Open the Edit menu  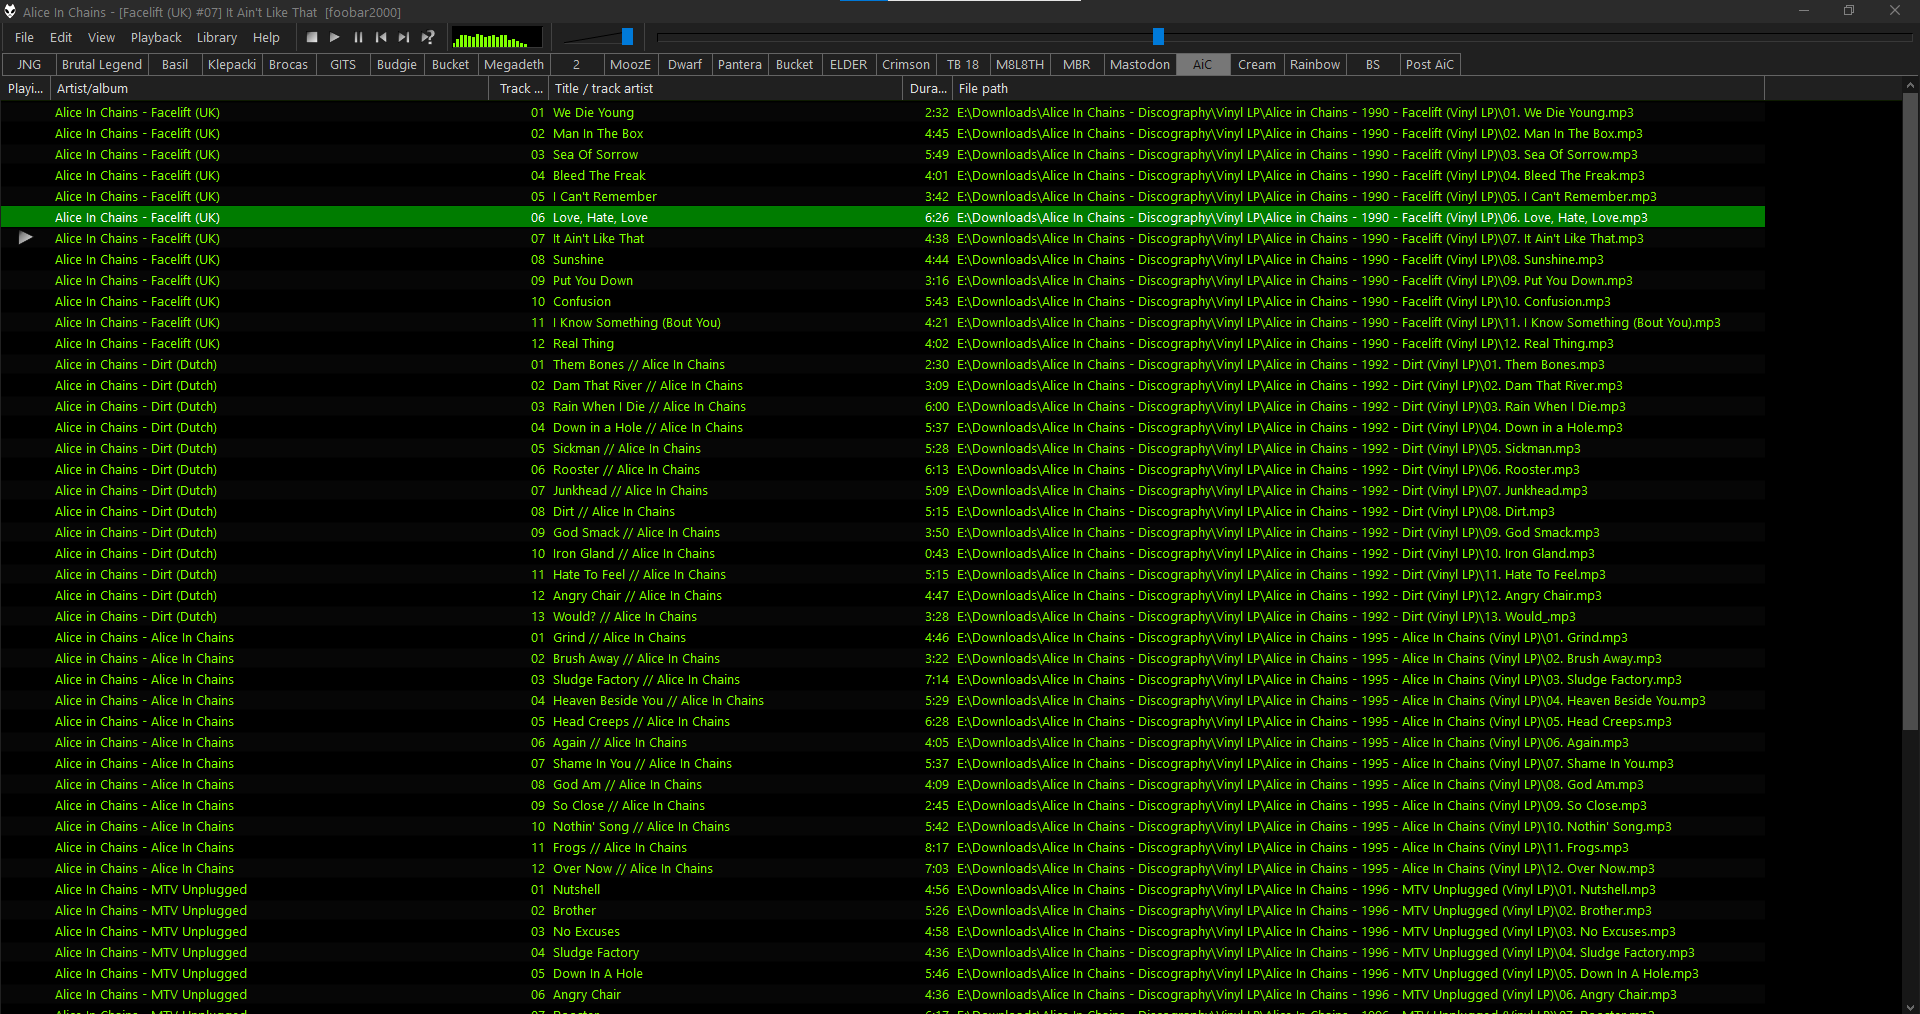coord(61,37)
